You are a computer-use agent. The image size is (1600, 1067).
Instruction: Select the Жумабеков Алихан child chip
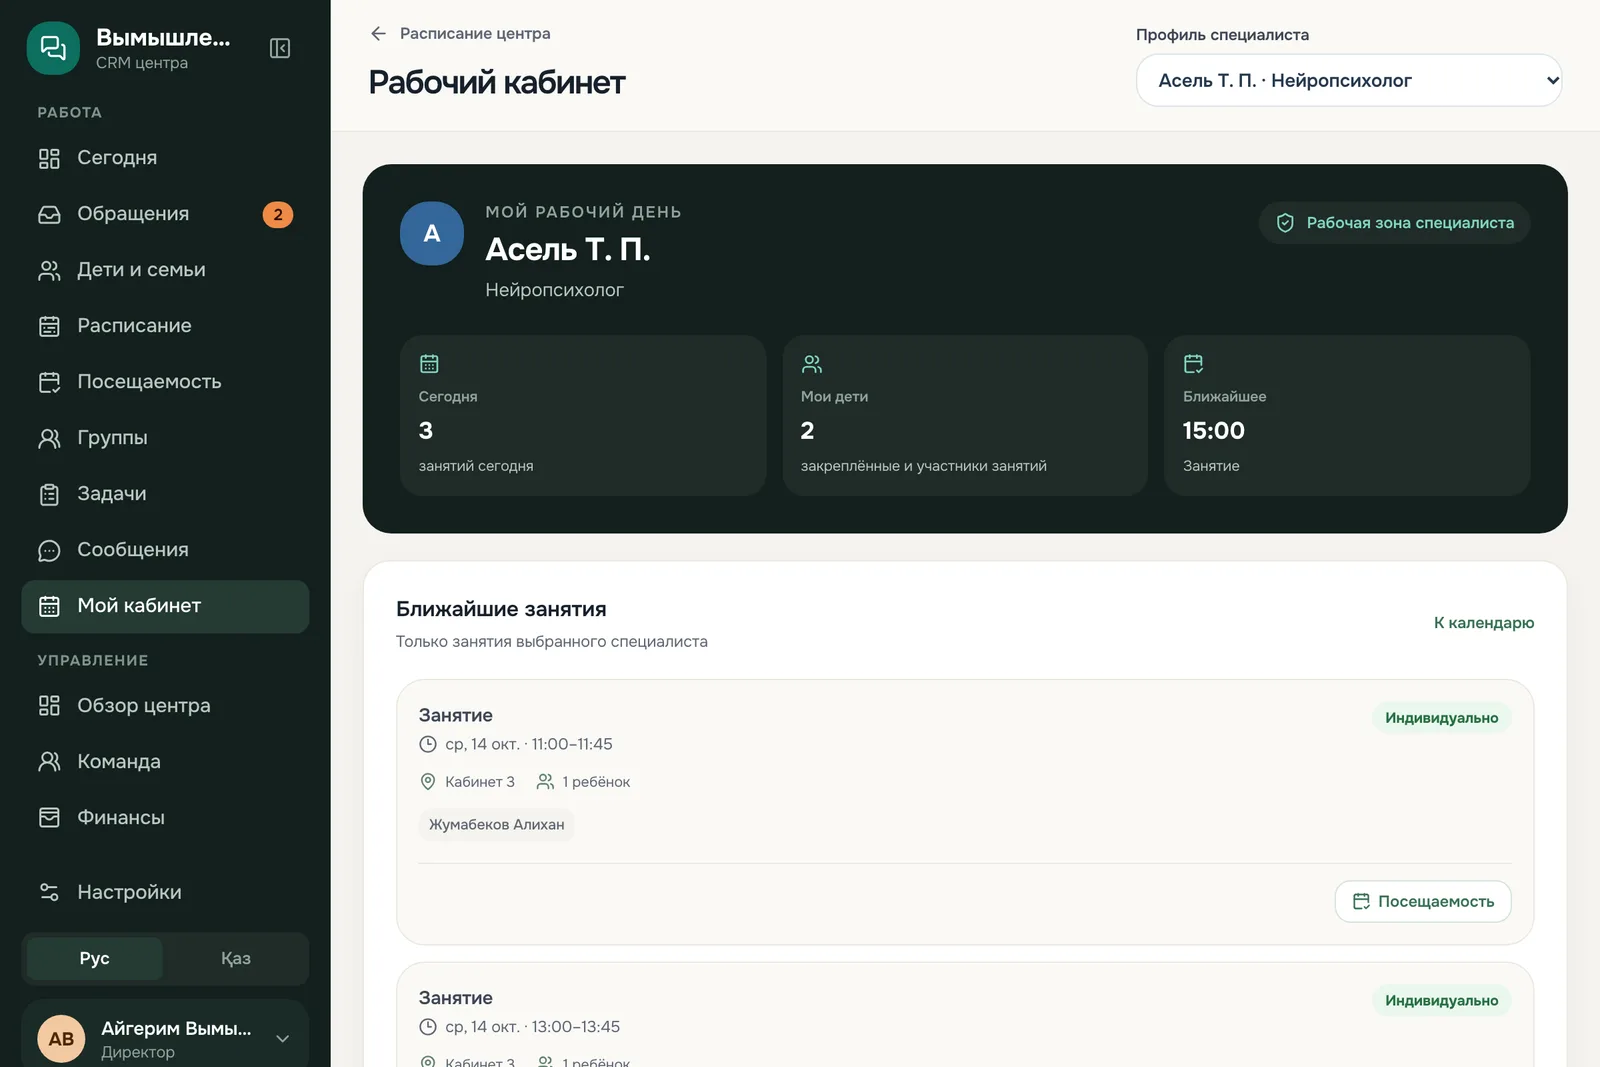coord(496,824)
